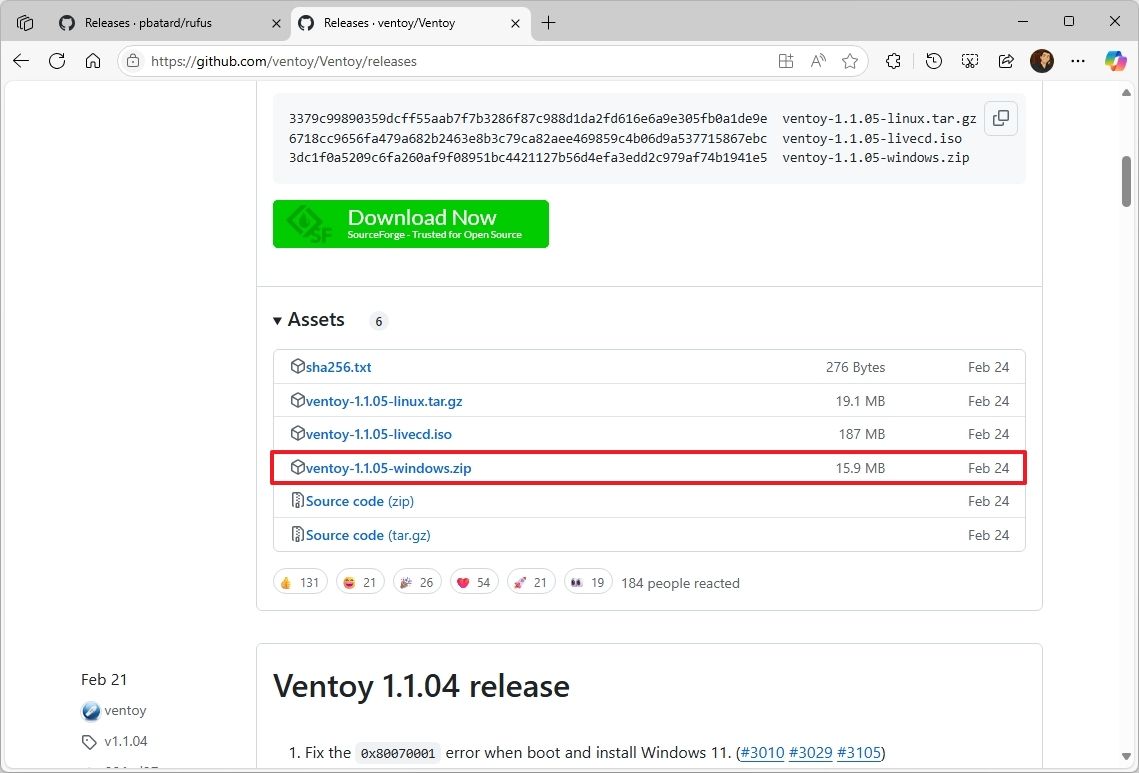
Task: React with the heart emoji
Action: [473, 582]
